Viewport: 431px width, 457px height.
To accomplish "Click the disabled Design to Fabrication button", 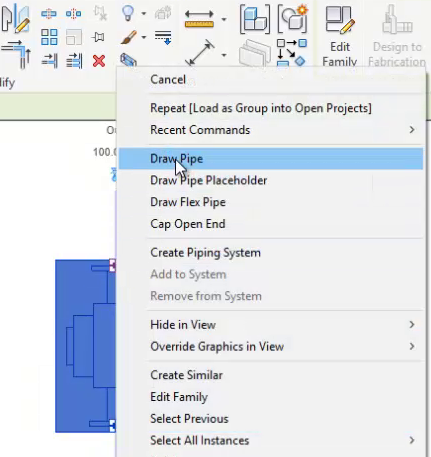I will pyautogui.click(x=397, y=36).
